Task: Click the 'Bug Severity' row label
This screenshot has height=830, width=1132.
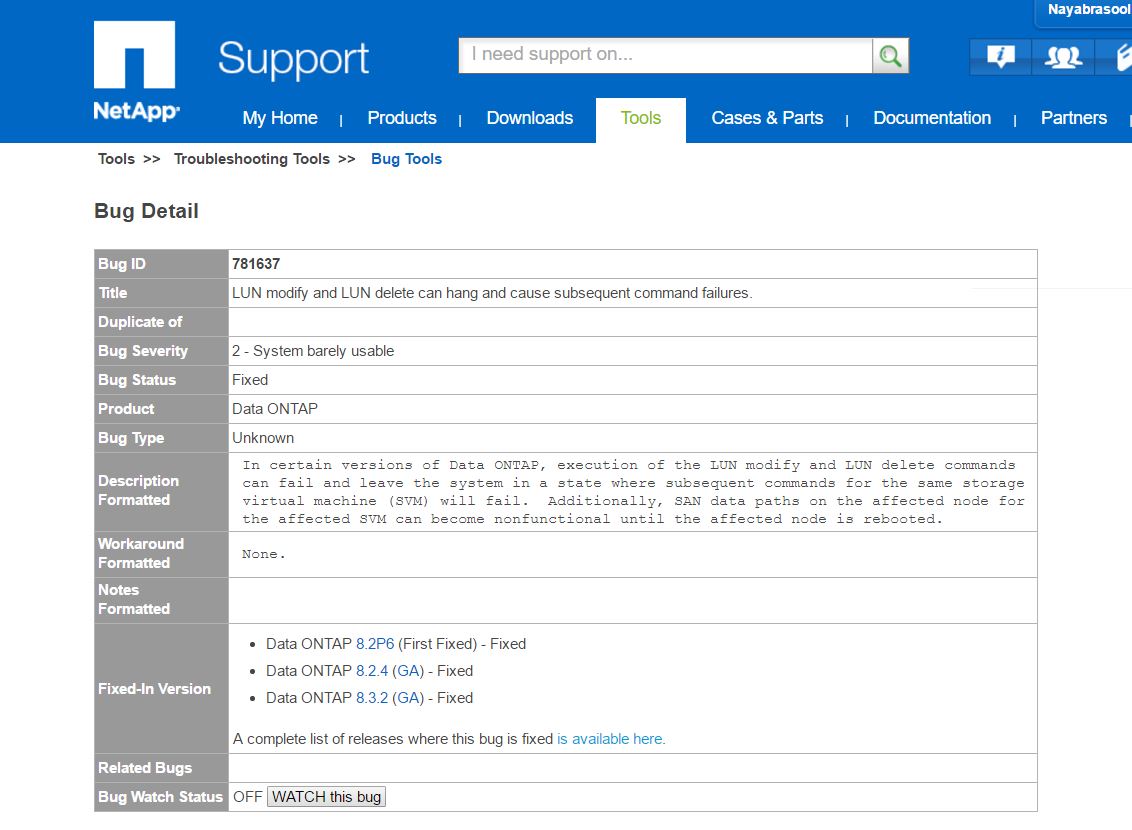Action: tap(143, 351)
